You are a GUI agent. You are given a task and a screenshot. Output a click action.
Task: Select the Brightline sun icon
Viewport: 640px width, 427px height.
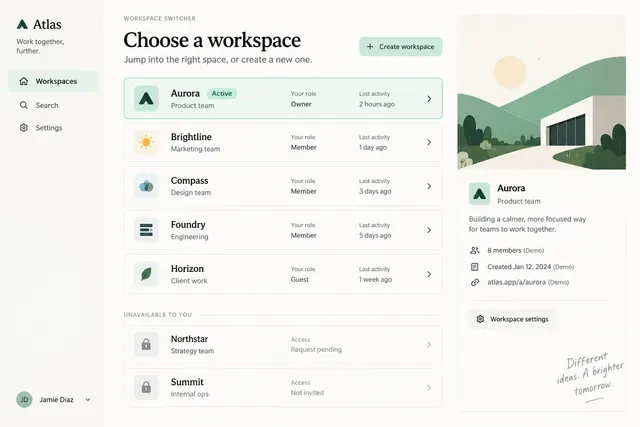[146, 142]
